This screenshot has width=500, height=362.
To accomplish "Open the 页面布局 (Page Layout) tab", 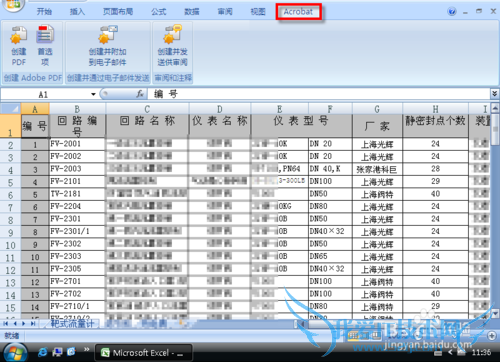I will coord(118,12).
